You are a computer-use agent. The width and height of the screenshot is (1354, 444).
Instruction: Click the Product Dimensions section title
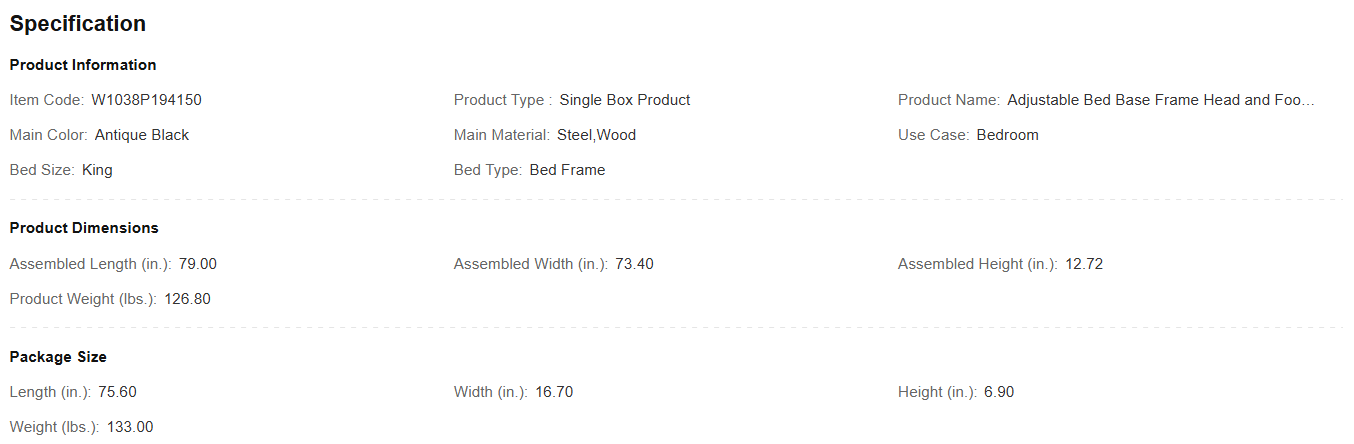[84, 228]
